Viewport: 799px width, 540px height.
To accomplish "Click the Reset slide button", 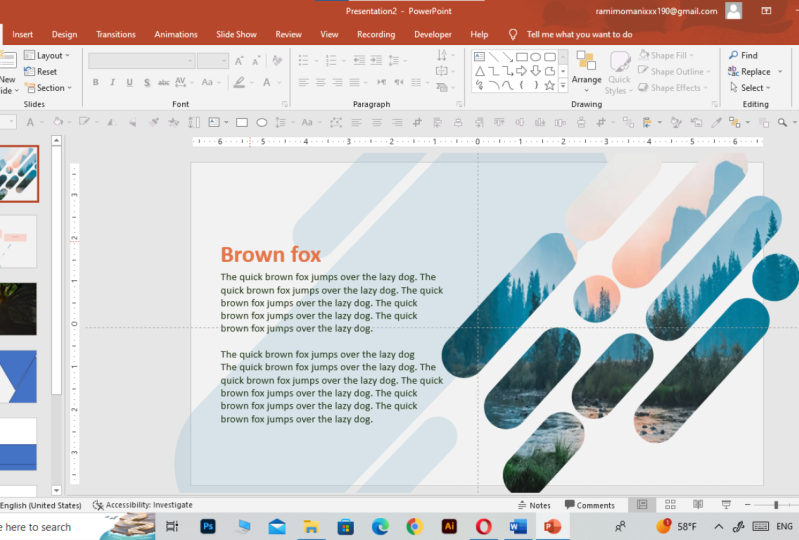I will tap(41, 71).
